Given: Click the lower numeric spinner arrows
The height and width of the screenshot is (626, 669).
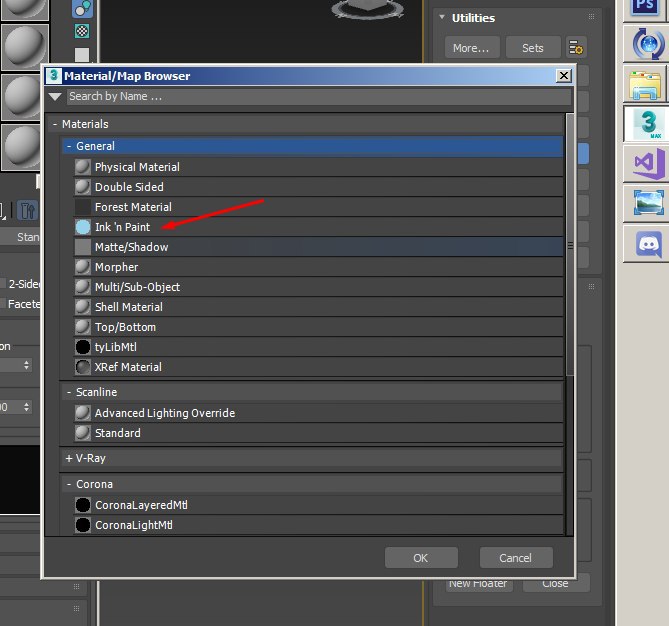Looking at the screenshot, I should (x=26, y=407).
